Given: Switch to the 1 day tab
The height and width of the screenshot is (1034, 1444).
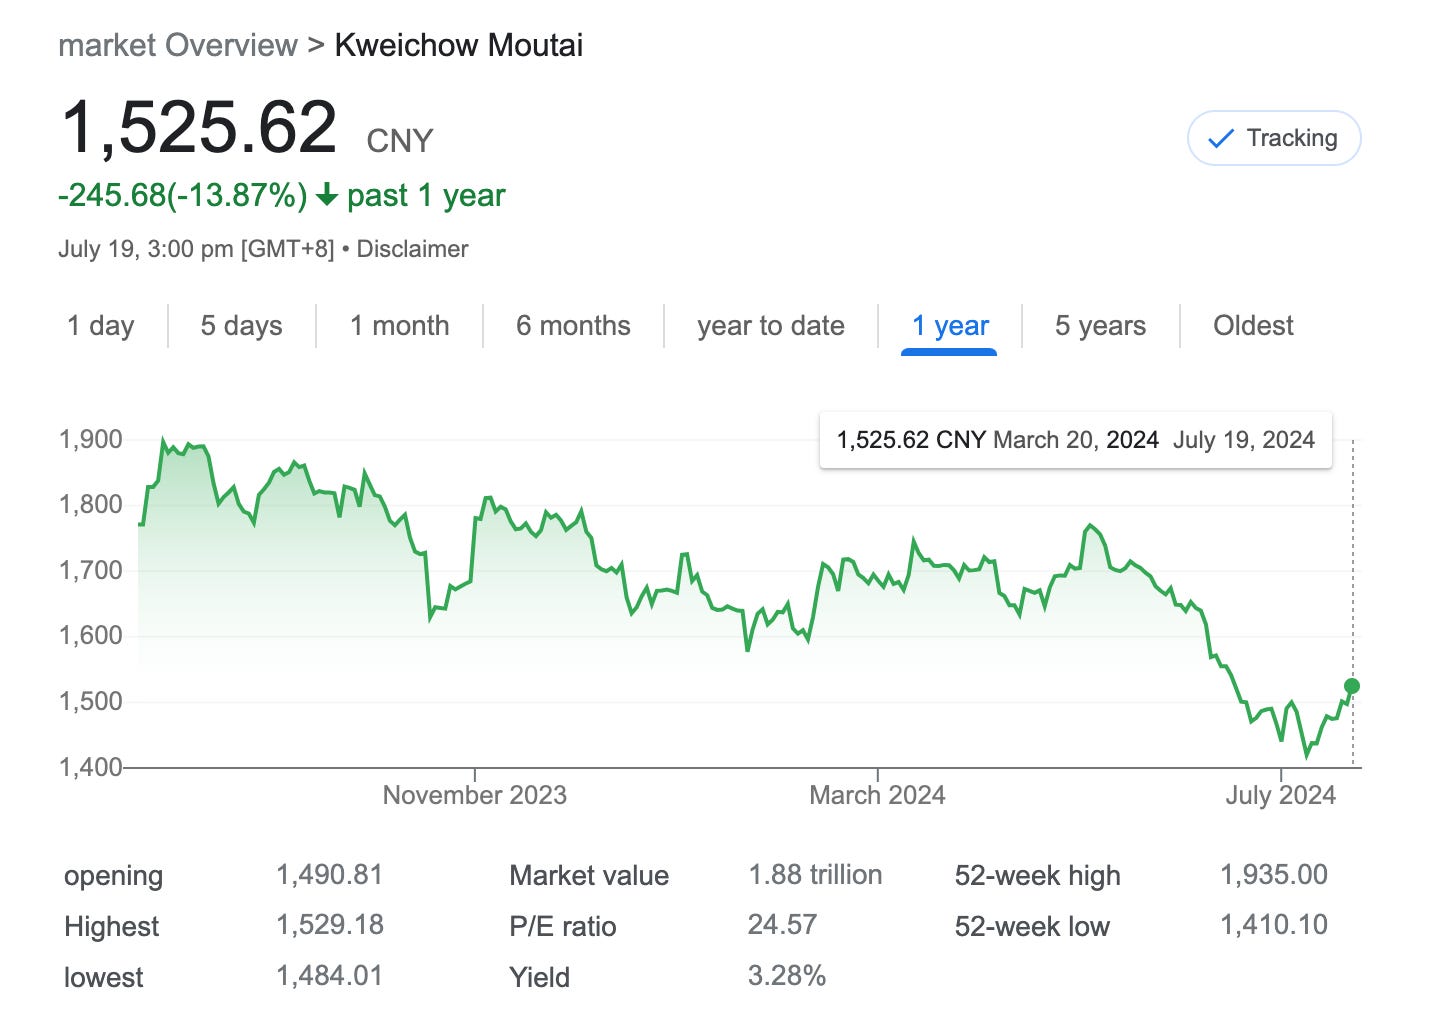Looking at the screenshot, I should pyautogui.click(x=100, y=326).
